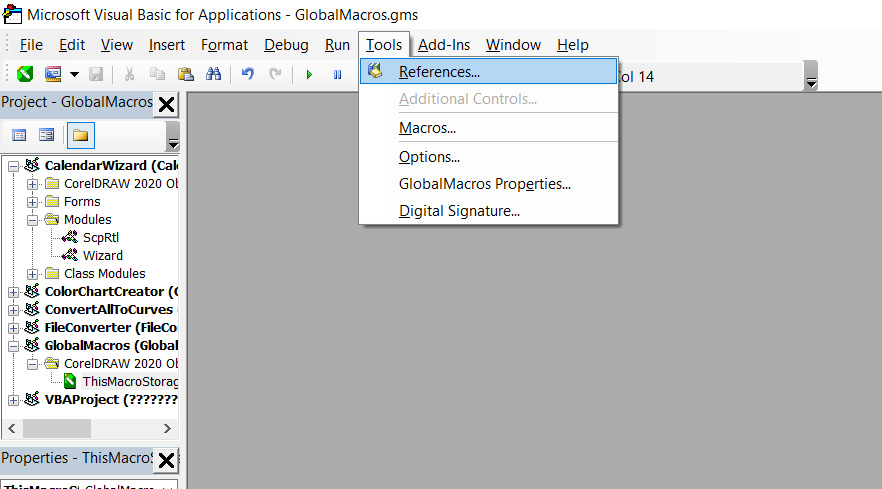Screen dimensions: 882x489
Task: Choose GlobalMacros Properties... menu entry
Action: (488, 184)
